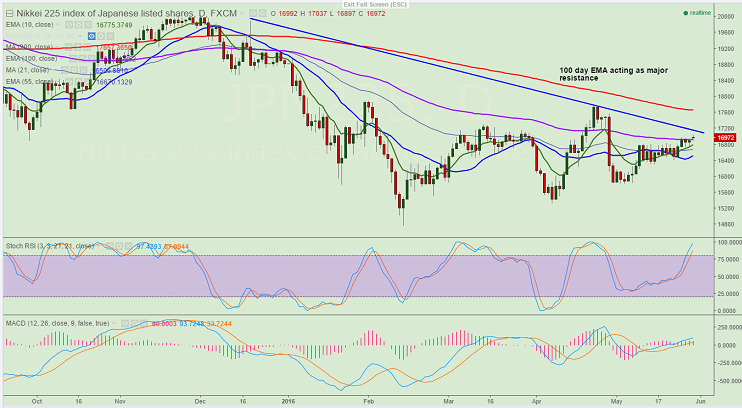Image resolution: width=742 pixels, height=408 pixels.
Task: Collapse the indicator legend next to Nikkei 225 title
Action: tap(9, 14)
